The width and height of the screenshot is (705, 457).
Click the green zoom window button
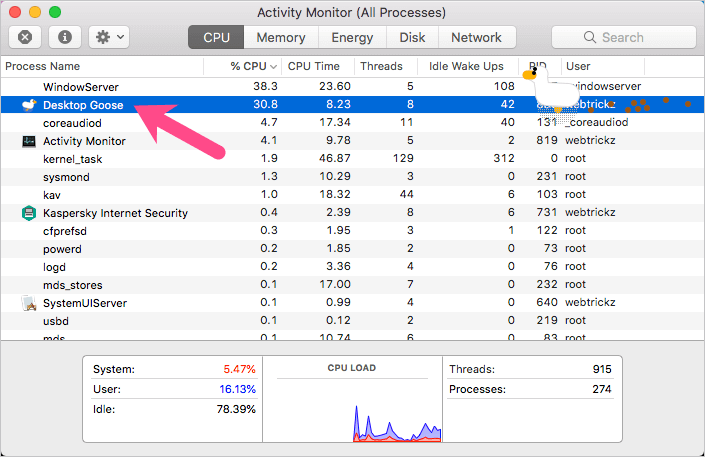point(55,12)
